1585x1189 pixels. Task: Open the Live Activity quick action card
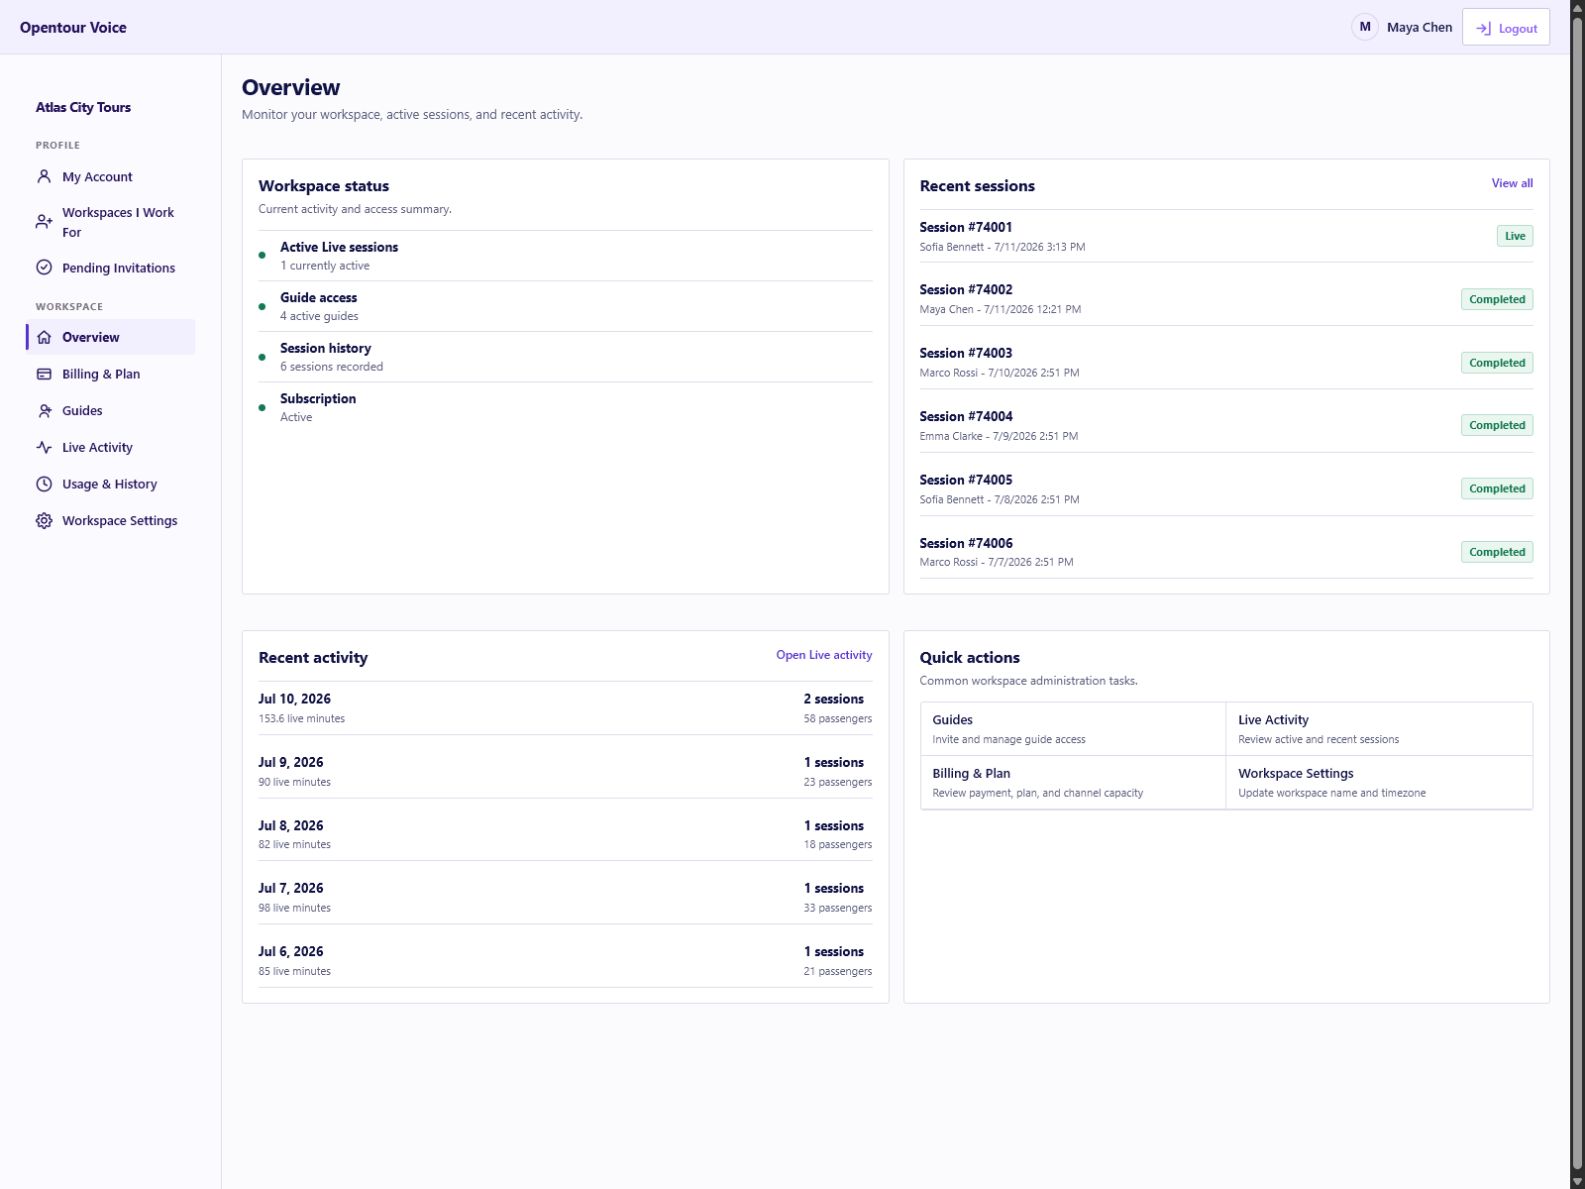pyautogui.click(x=1379, y=729)
